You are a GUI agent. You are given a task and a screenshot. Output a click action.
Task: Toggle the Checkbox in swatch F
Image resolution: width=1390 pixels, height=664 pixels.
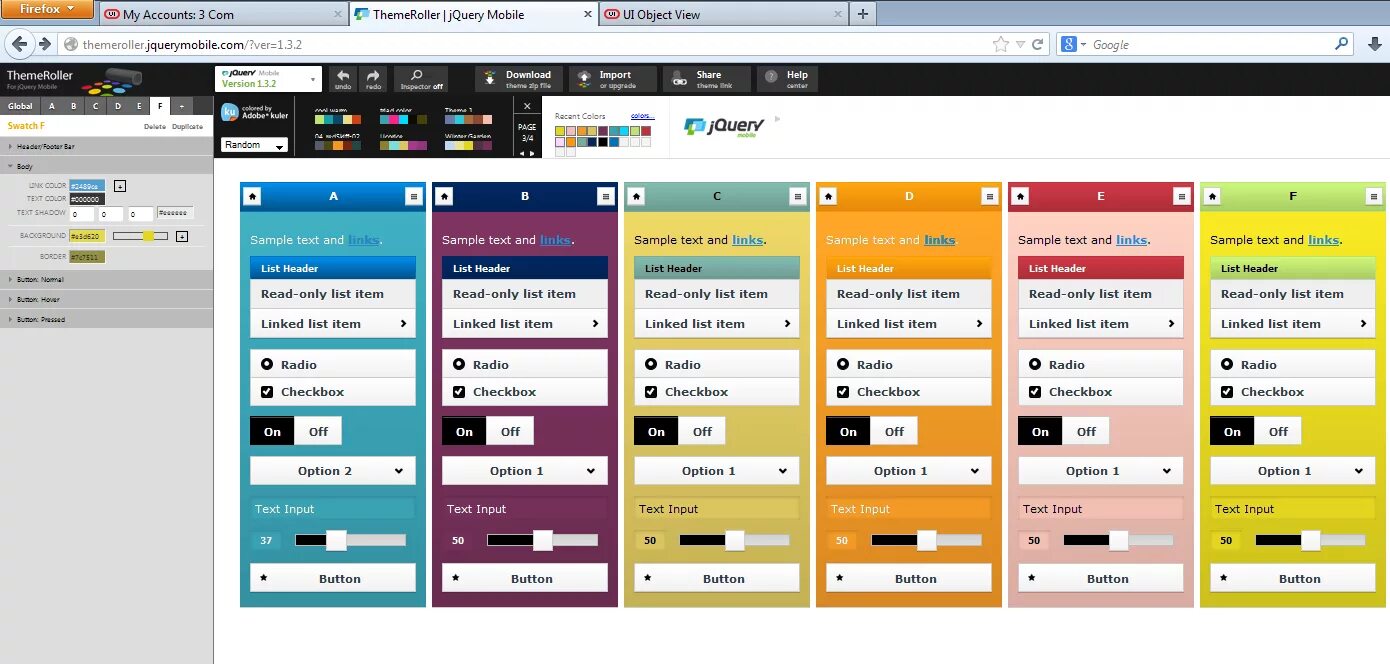tap(1292, 392)
